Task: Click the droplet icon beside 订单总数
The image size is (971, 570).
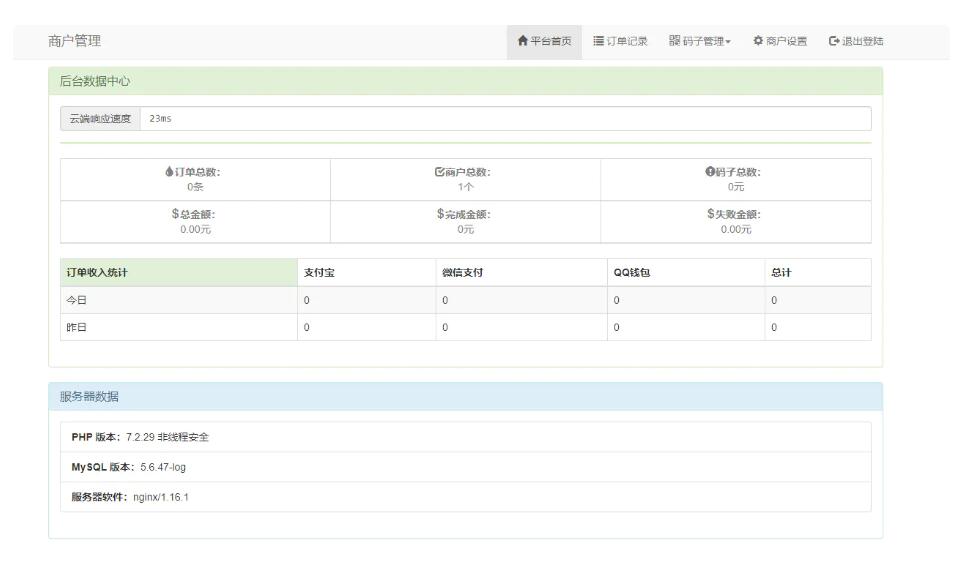Action: (x=168, y=173)
